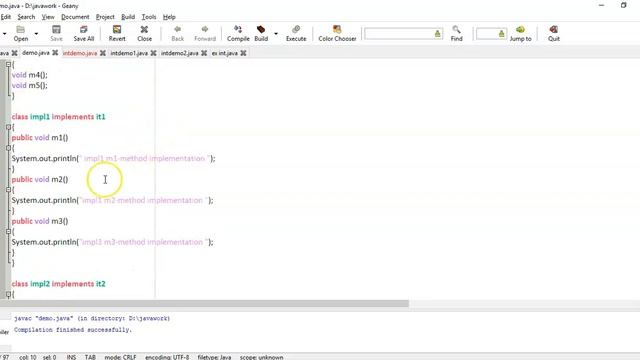Compile the current file

[238, 33]
